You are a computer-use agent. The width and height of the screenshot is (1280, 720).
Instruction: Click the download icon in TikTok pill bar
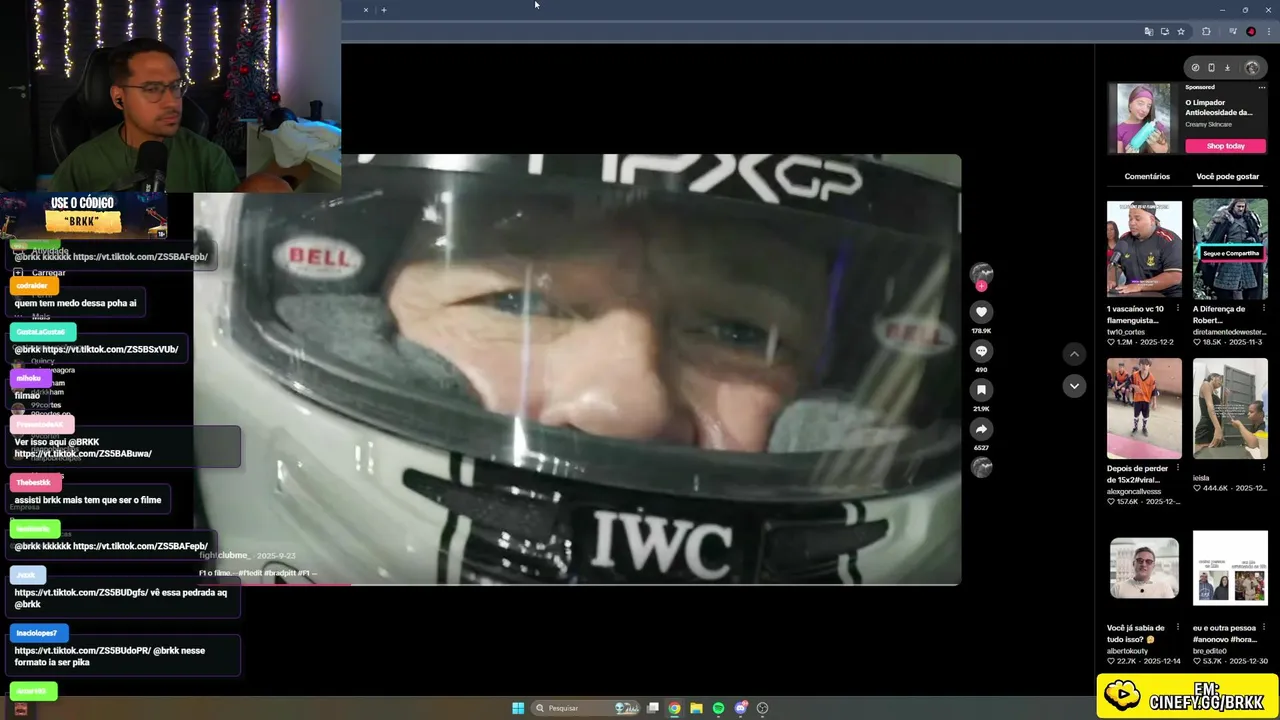pyautogui.click(x=1227, y=68)
